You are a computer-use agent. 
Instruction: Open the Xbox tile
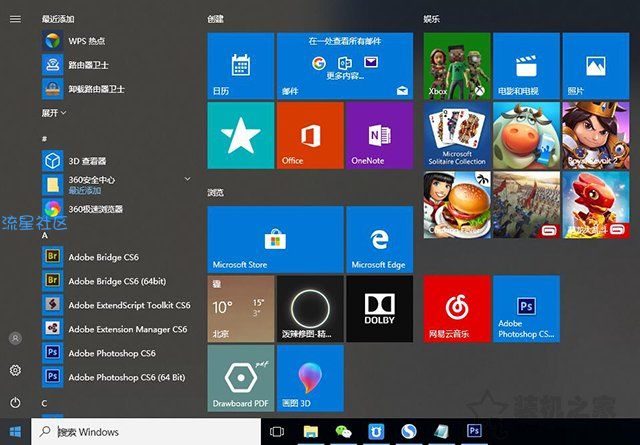click(x=457, y=66)
